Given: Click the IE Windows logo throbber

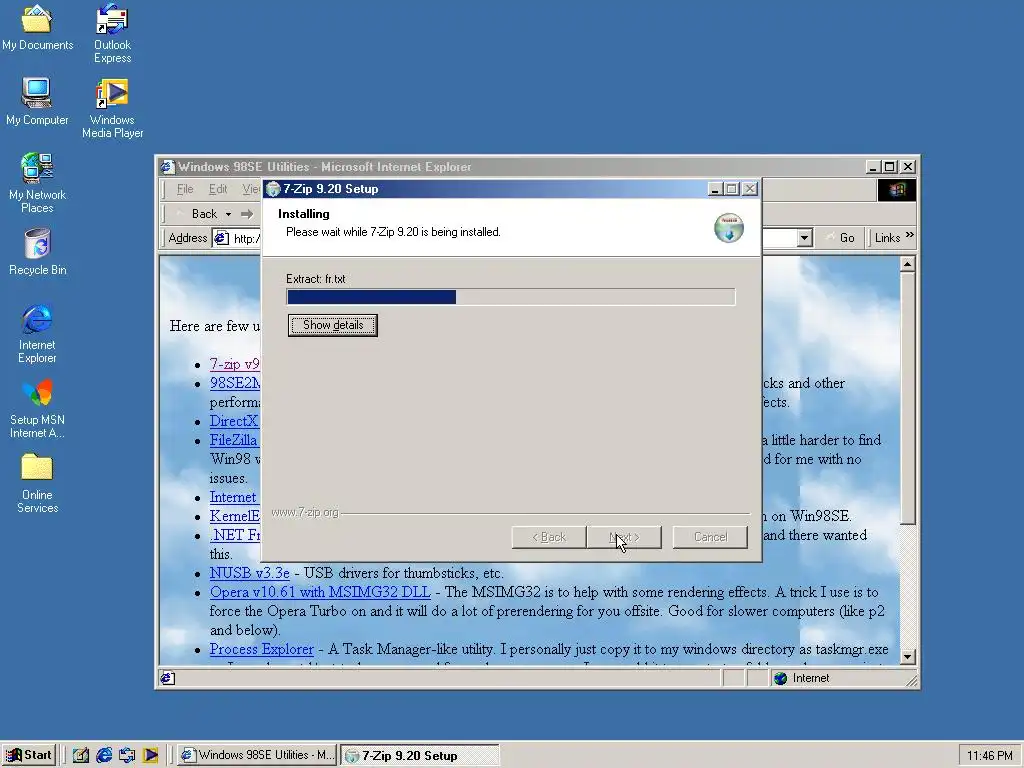Looking at the screenshot, I should click(897, 189).
